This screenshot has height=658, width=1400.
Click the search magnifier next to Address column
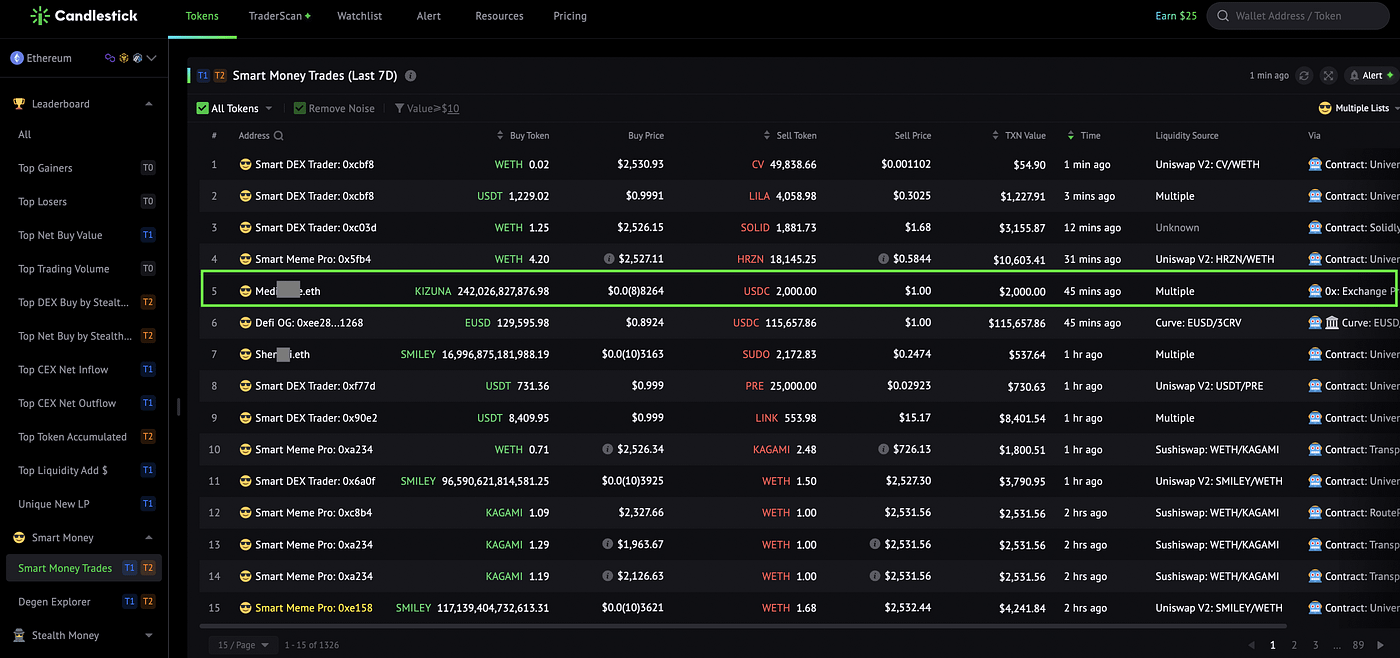tap(279, 136)
